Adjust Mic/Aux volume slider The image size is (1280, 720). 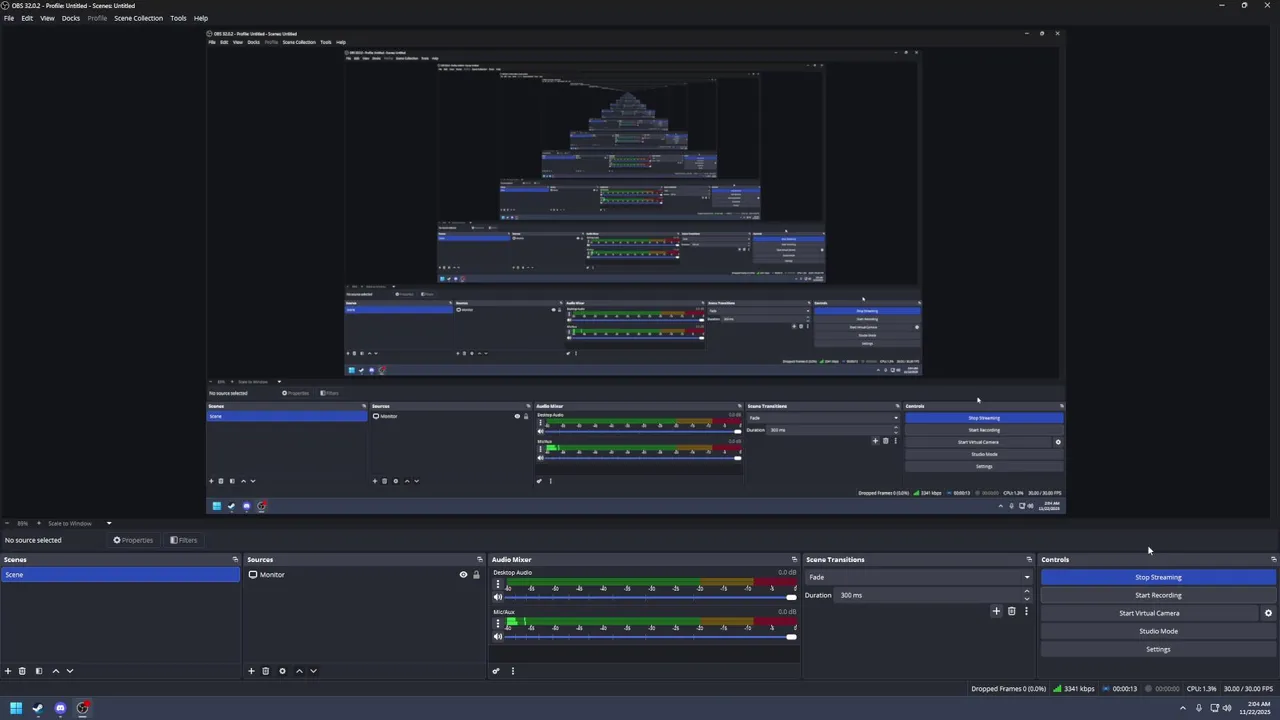[x=651, y=636]
